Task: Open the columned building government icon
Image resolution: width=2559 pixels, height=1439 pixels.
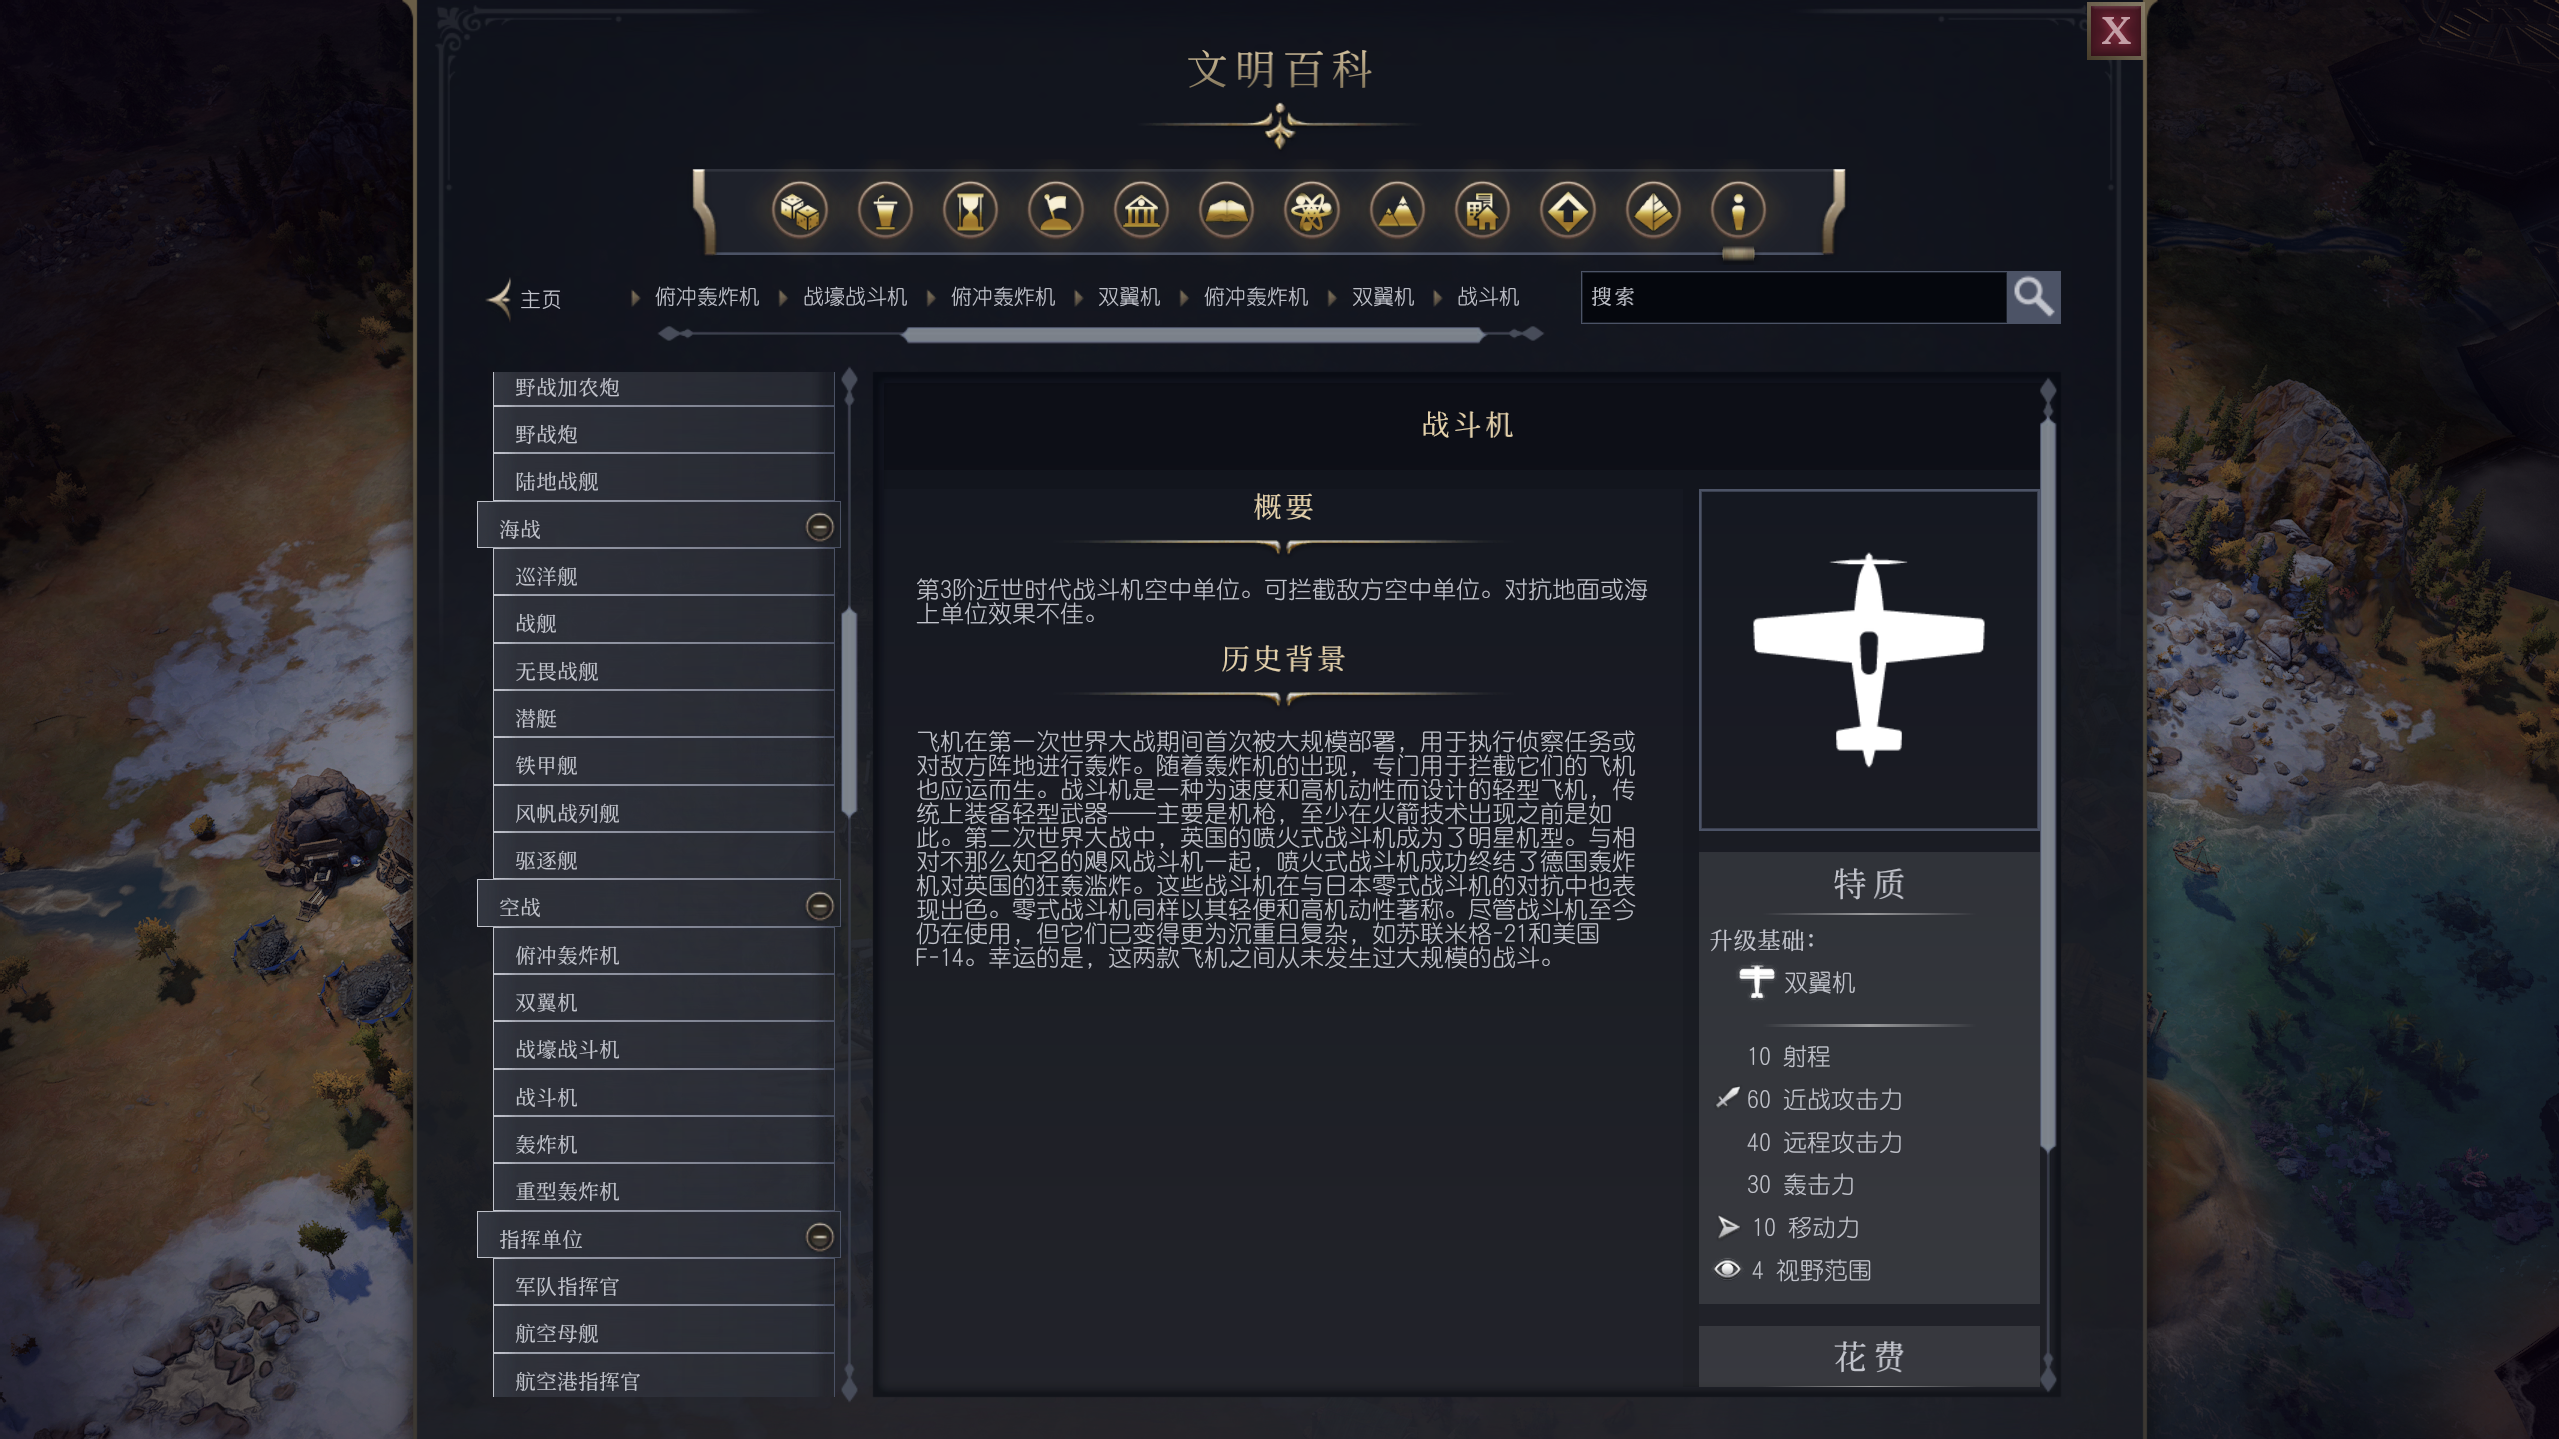Action: tap(1141, 211)
